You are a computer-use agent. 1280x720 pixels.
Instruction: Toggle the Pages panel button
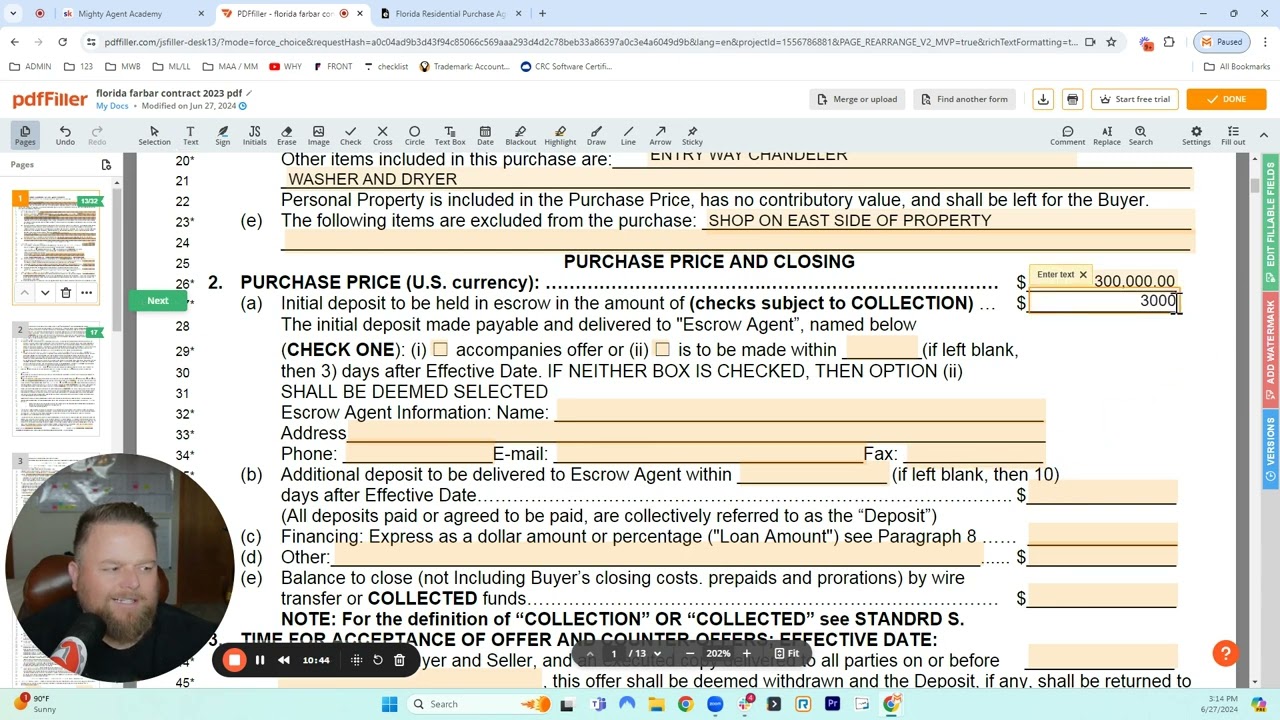[25, 135]
